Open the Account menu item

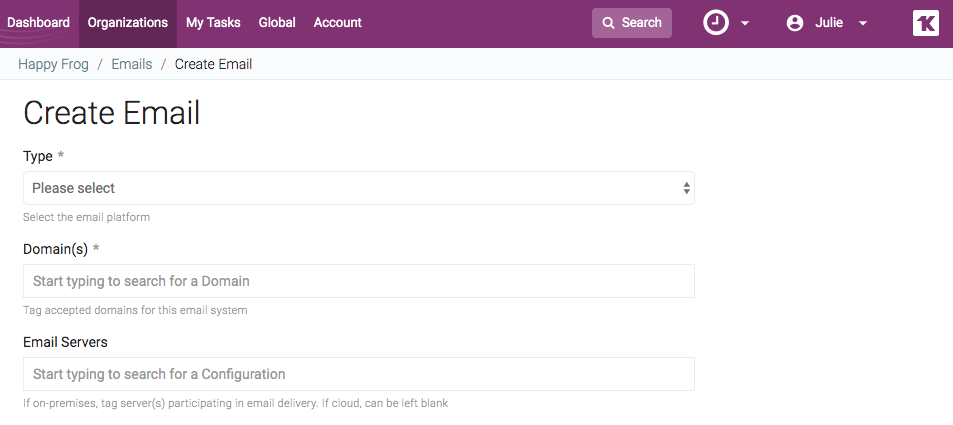337,23
